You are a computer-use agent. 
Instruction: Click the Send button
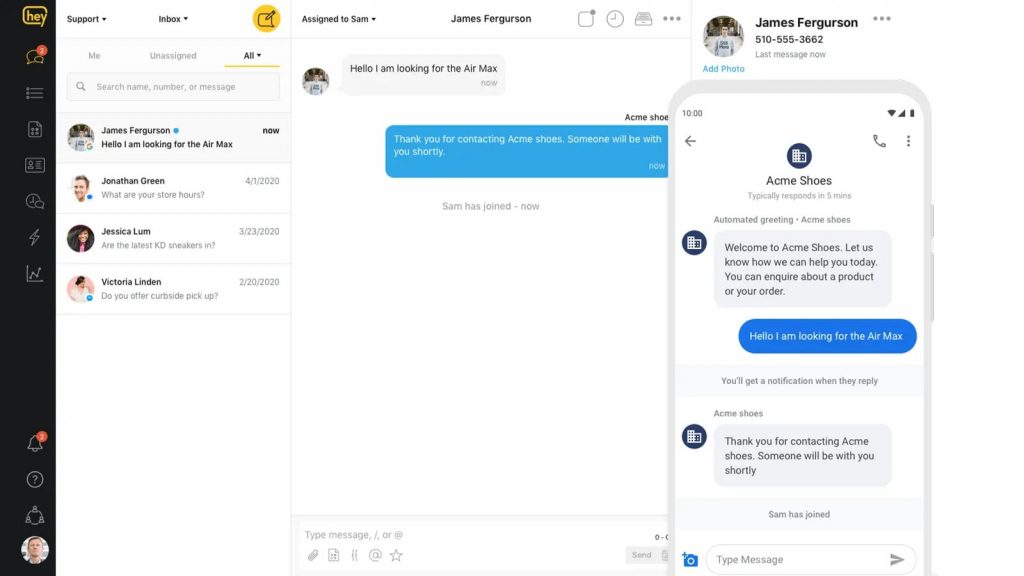tap(642, 555)
